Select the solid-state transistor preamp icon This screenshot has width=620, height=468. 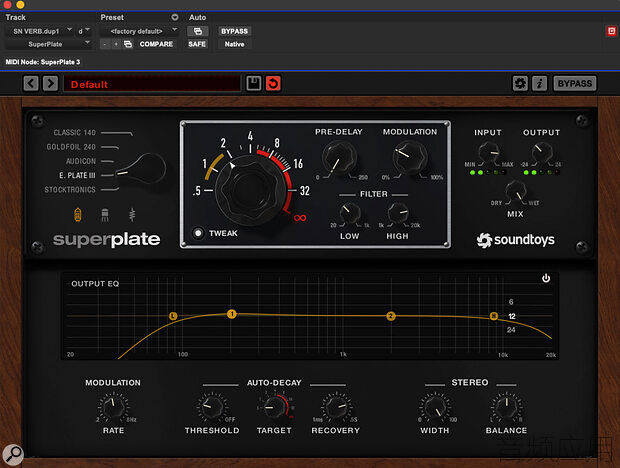pyautogui.click(x=105, y=215)
